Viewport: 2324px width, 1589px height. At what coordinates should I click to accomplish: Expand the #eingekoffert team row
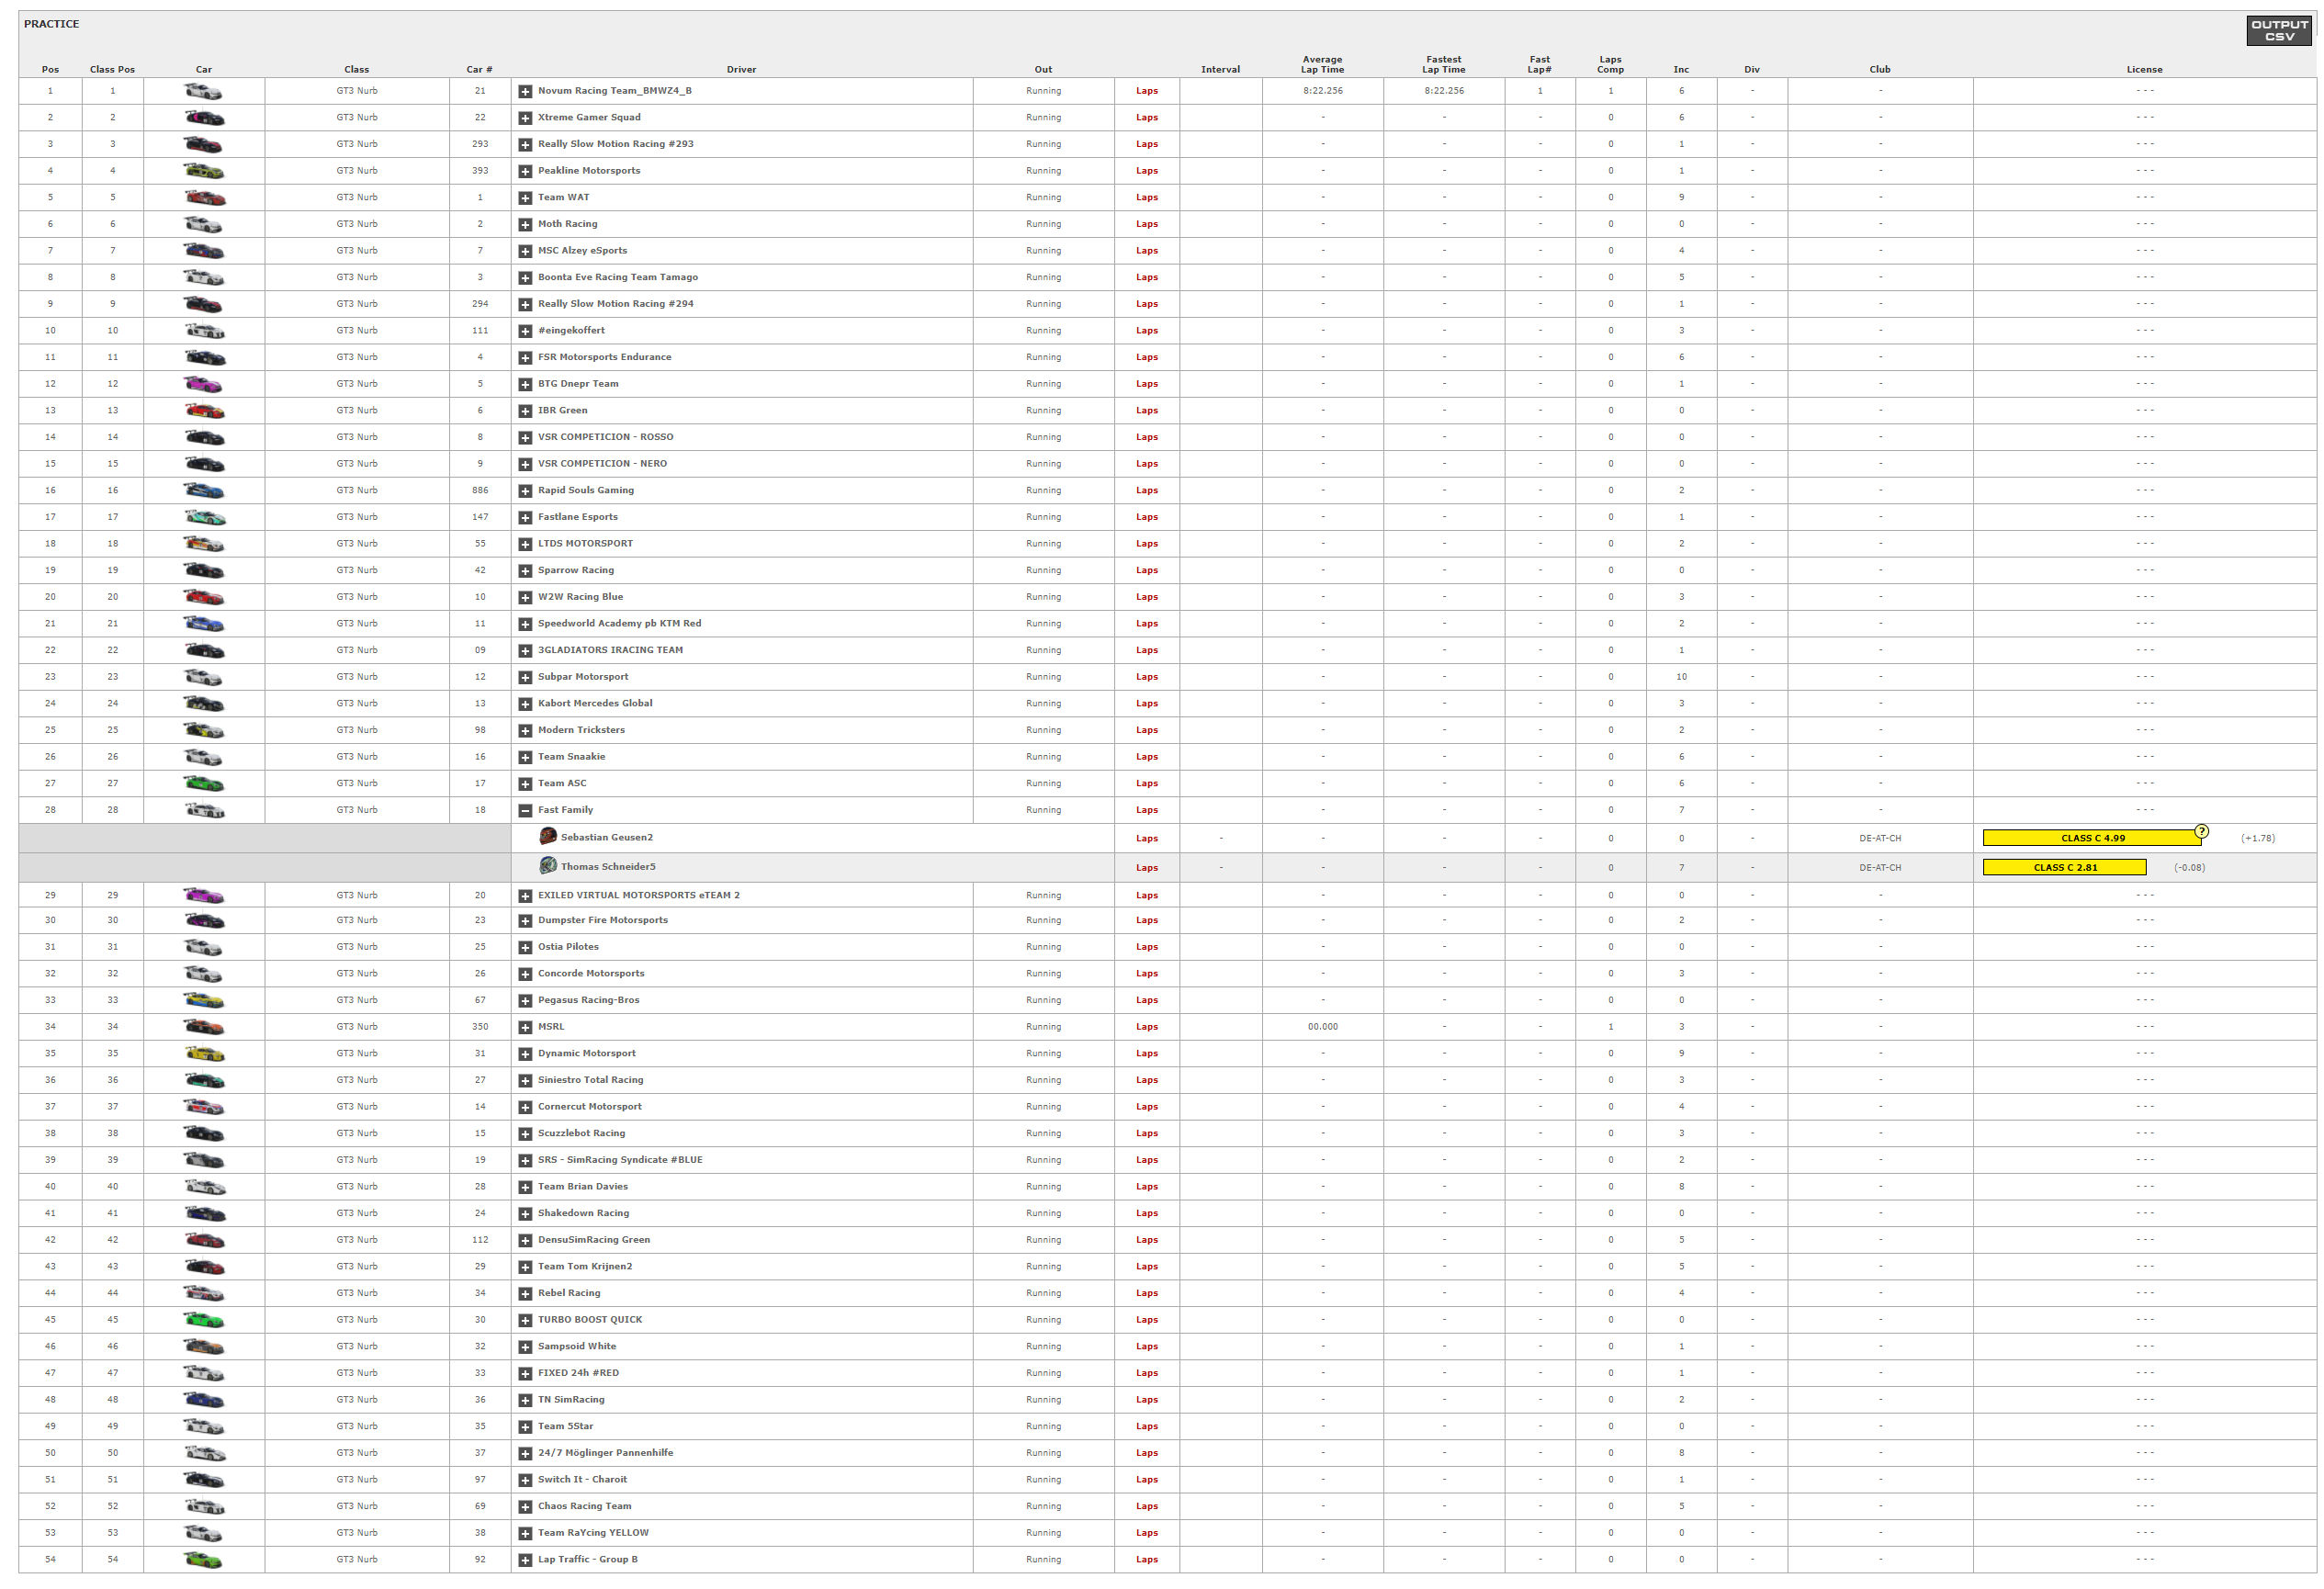pos(525,331)
